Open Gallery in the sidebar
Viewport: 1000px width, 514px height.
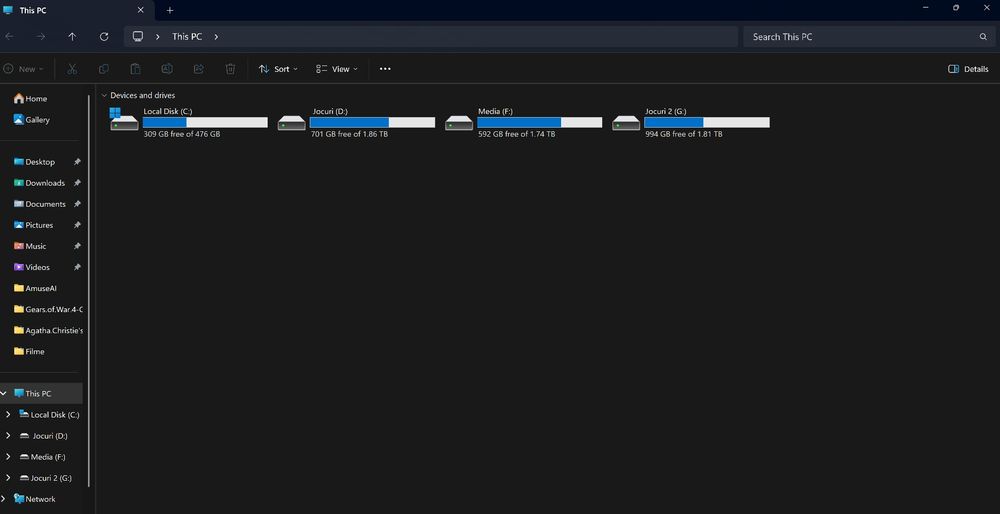tap(31, 119)
